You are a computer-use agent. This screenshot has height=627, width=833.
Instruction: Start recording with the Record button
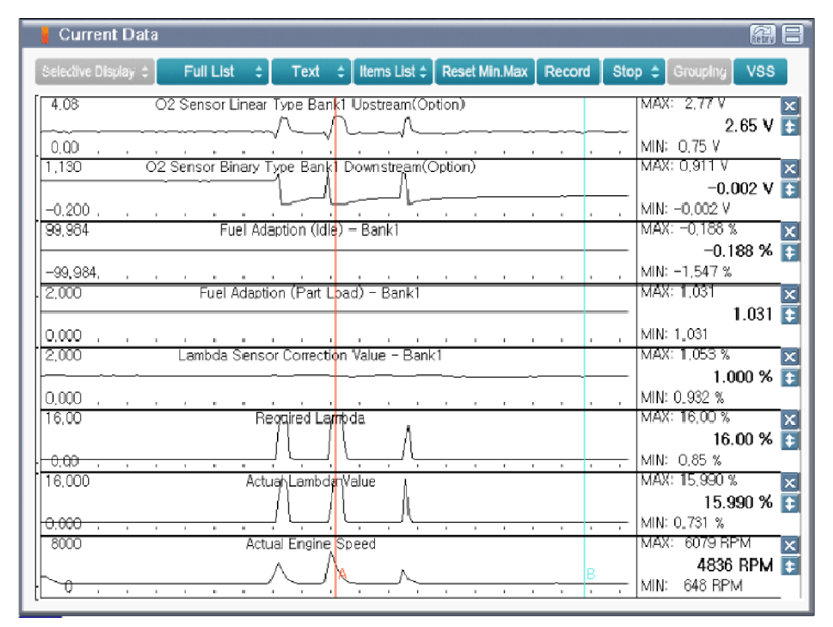[566, 72]
